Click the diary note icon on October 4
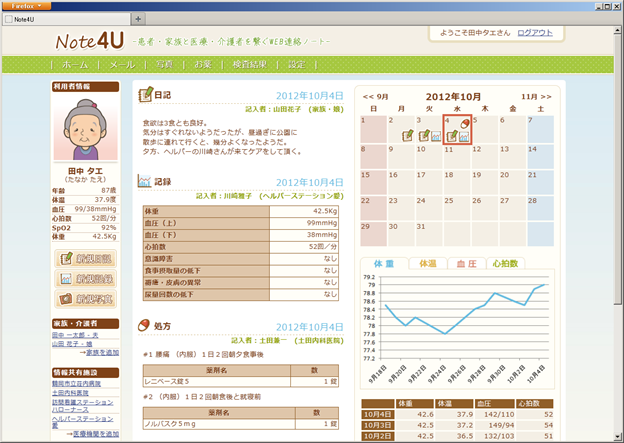Viewport: 624px width, 443px height. pos(452,136)
